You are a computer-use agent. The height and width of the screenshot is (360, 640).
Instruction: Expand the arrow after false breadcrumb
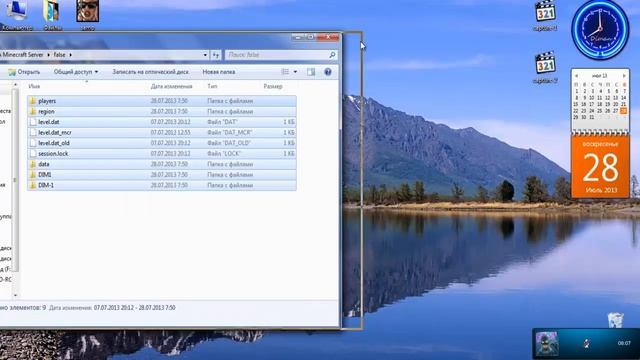[70, 55]
